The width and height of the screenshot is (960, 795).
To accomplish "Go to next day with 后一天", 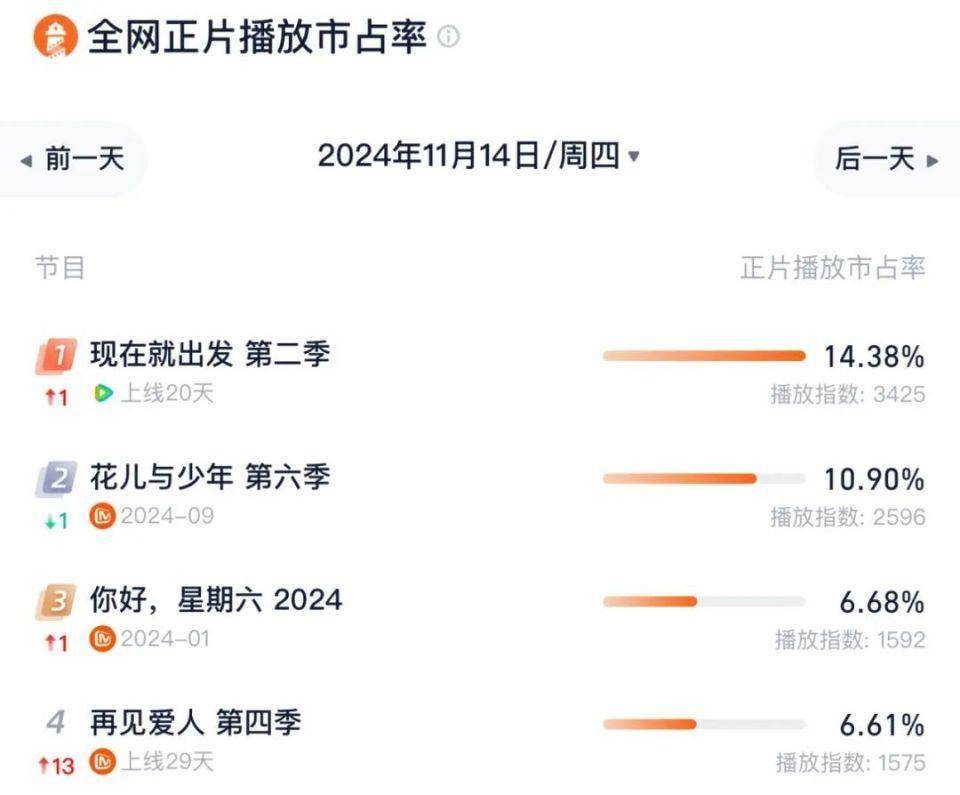I will pyautogui.click(x=887, y=159).
